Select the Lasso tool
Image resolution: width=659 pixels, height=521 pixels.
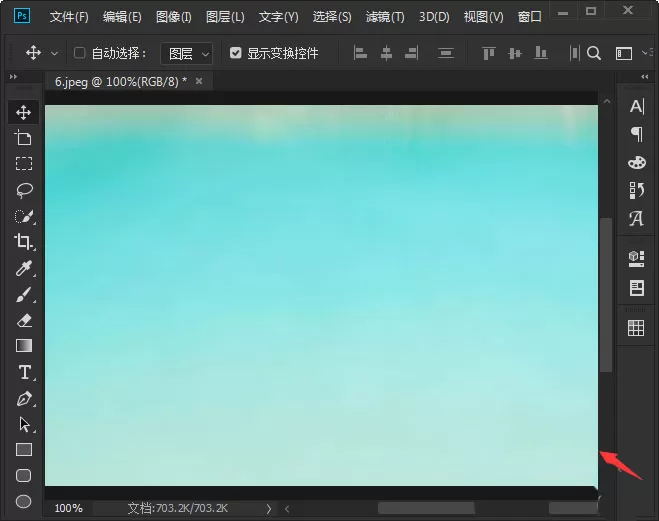tap(24, 190)
